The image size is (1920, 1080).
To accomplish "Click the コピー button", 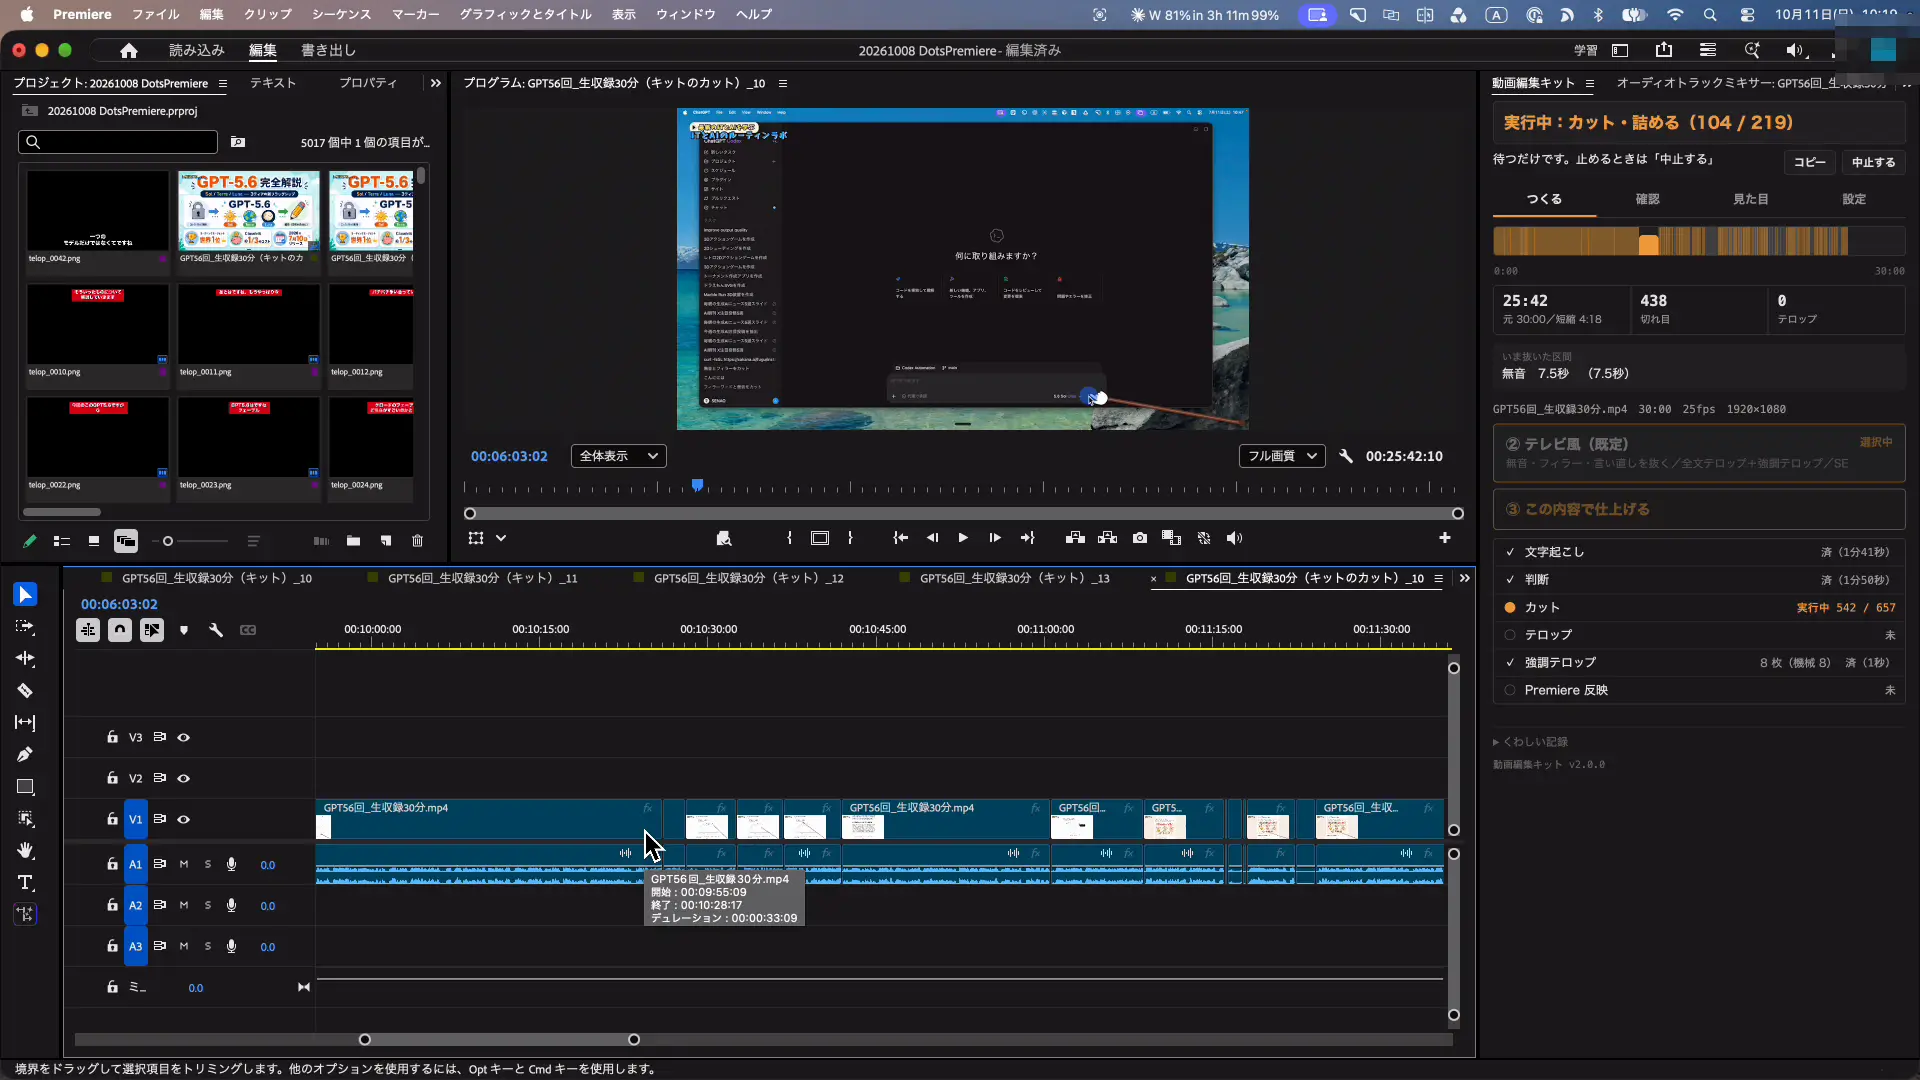I will [1809, 162].
